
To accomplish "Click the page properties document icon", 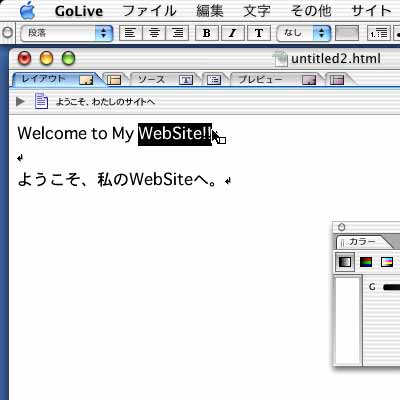I will 41,101.
